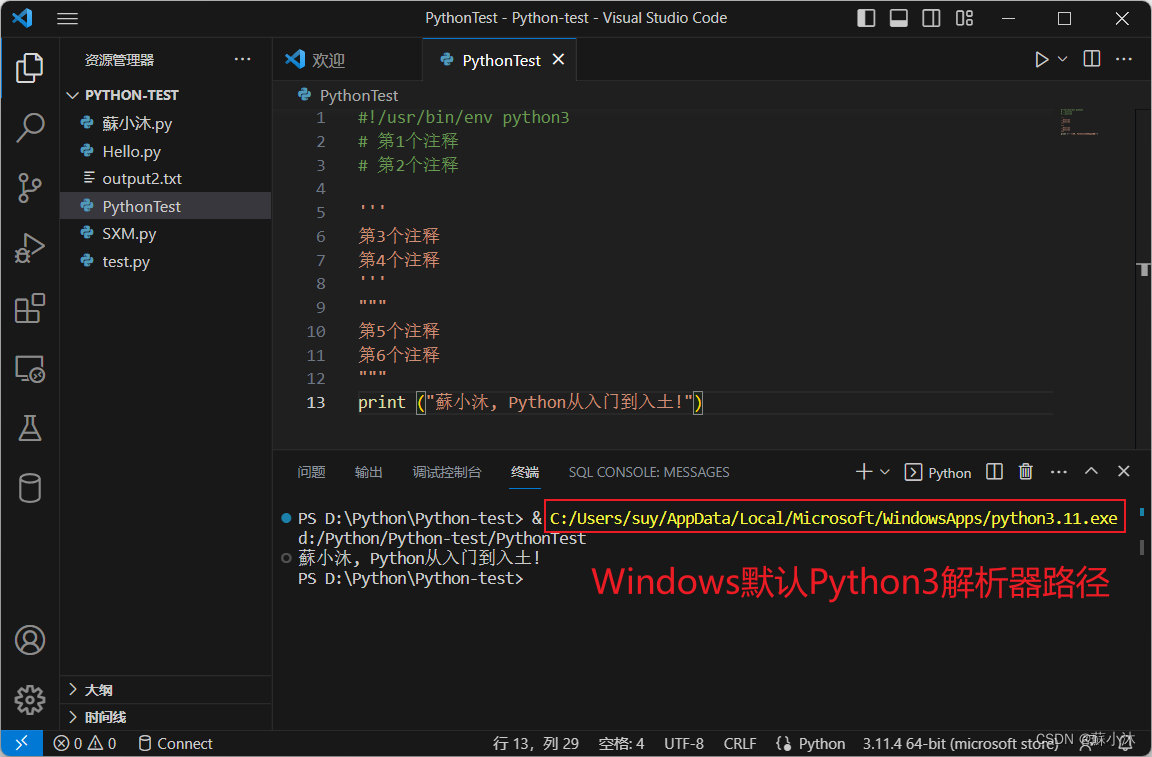Open the 问题 problems panel tab

pos(312,472)
